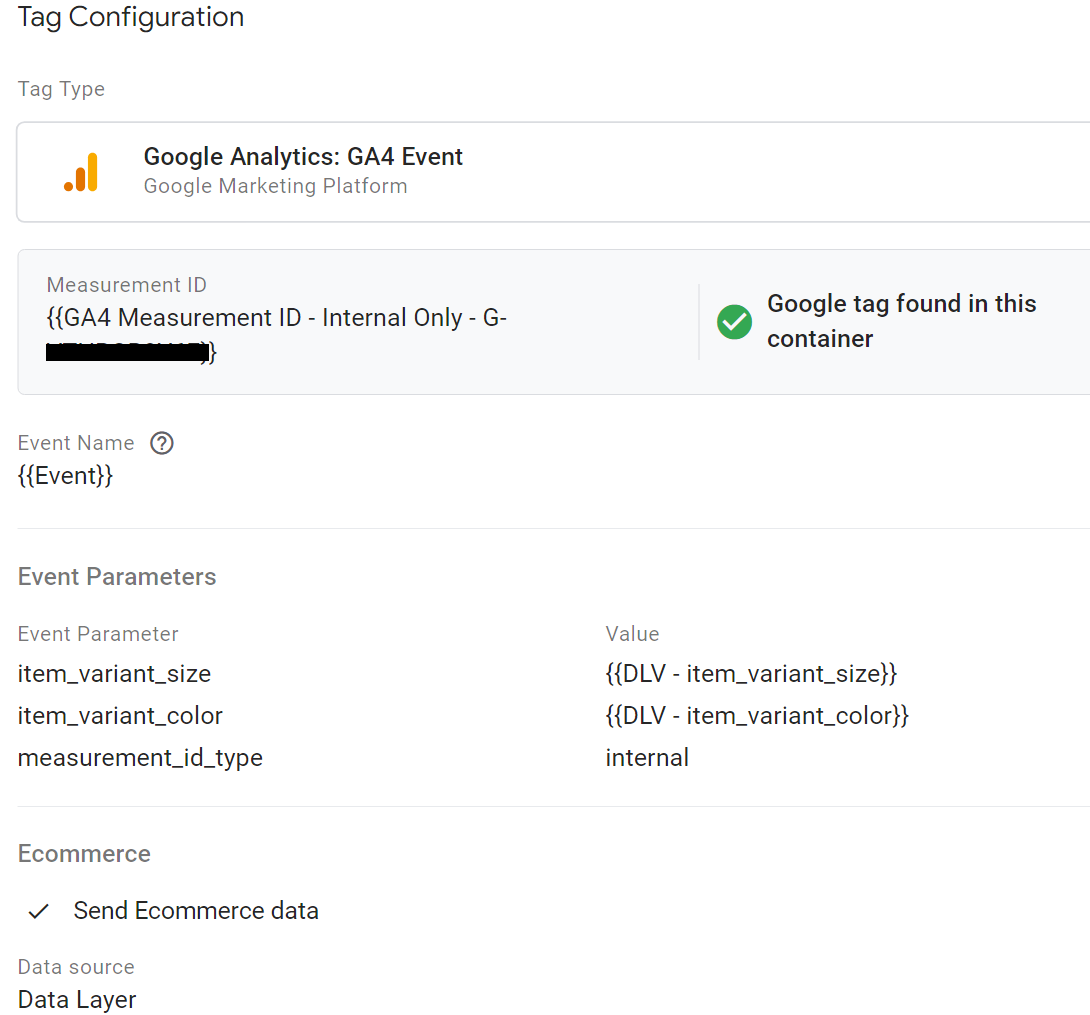This screenshot has width=1090, height=1015.
Task: Click the Google Marketing Platform provider label
Action: (276, 186)
